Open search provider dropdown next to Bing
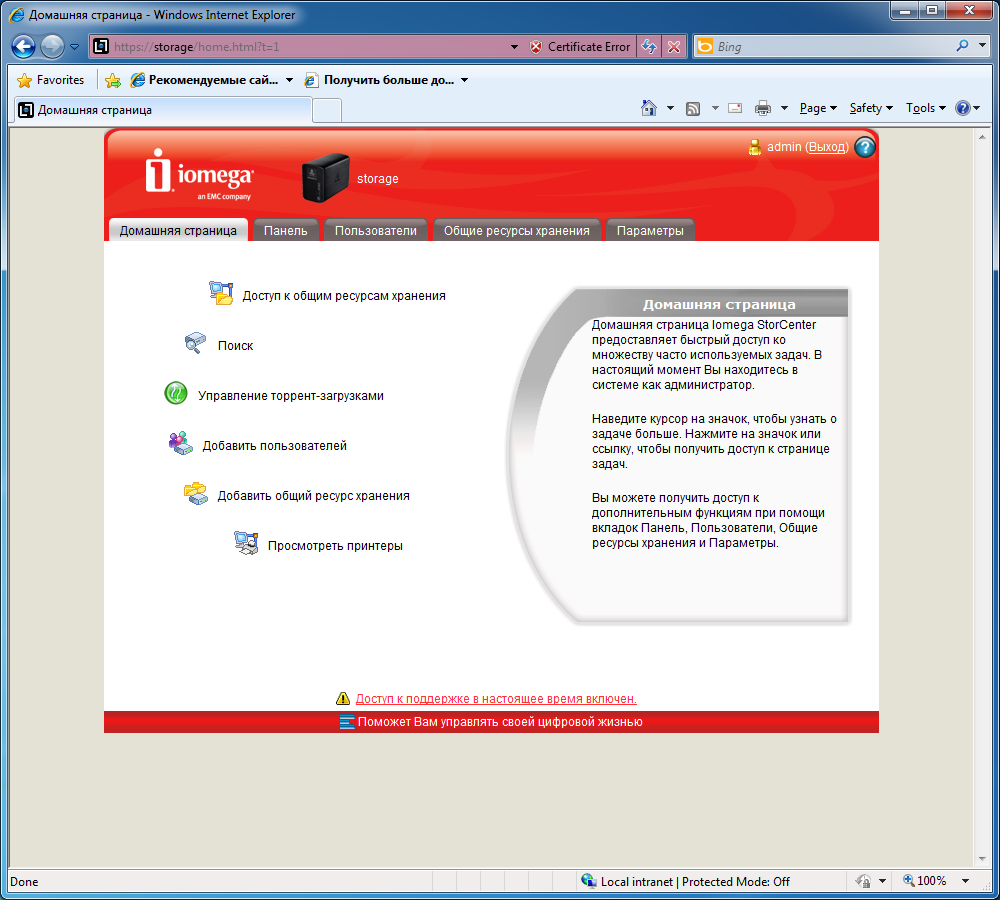 983,46
